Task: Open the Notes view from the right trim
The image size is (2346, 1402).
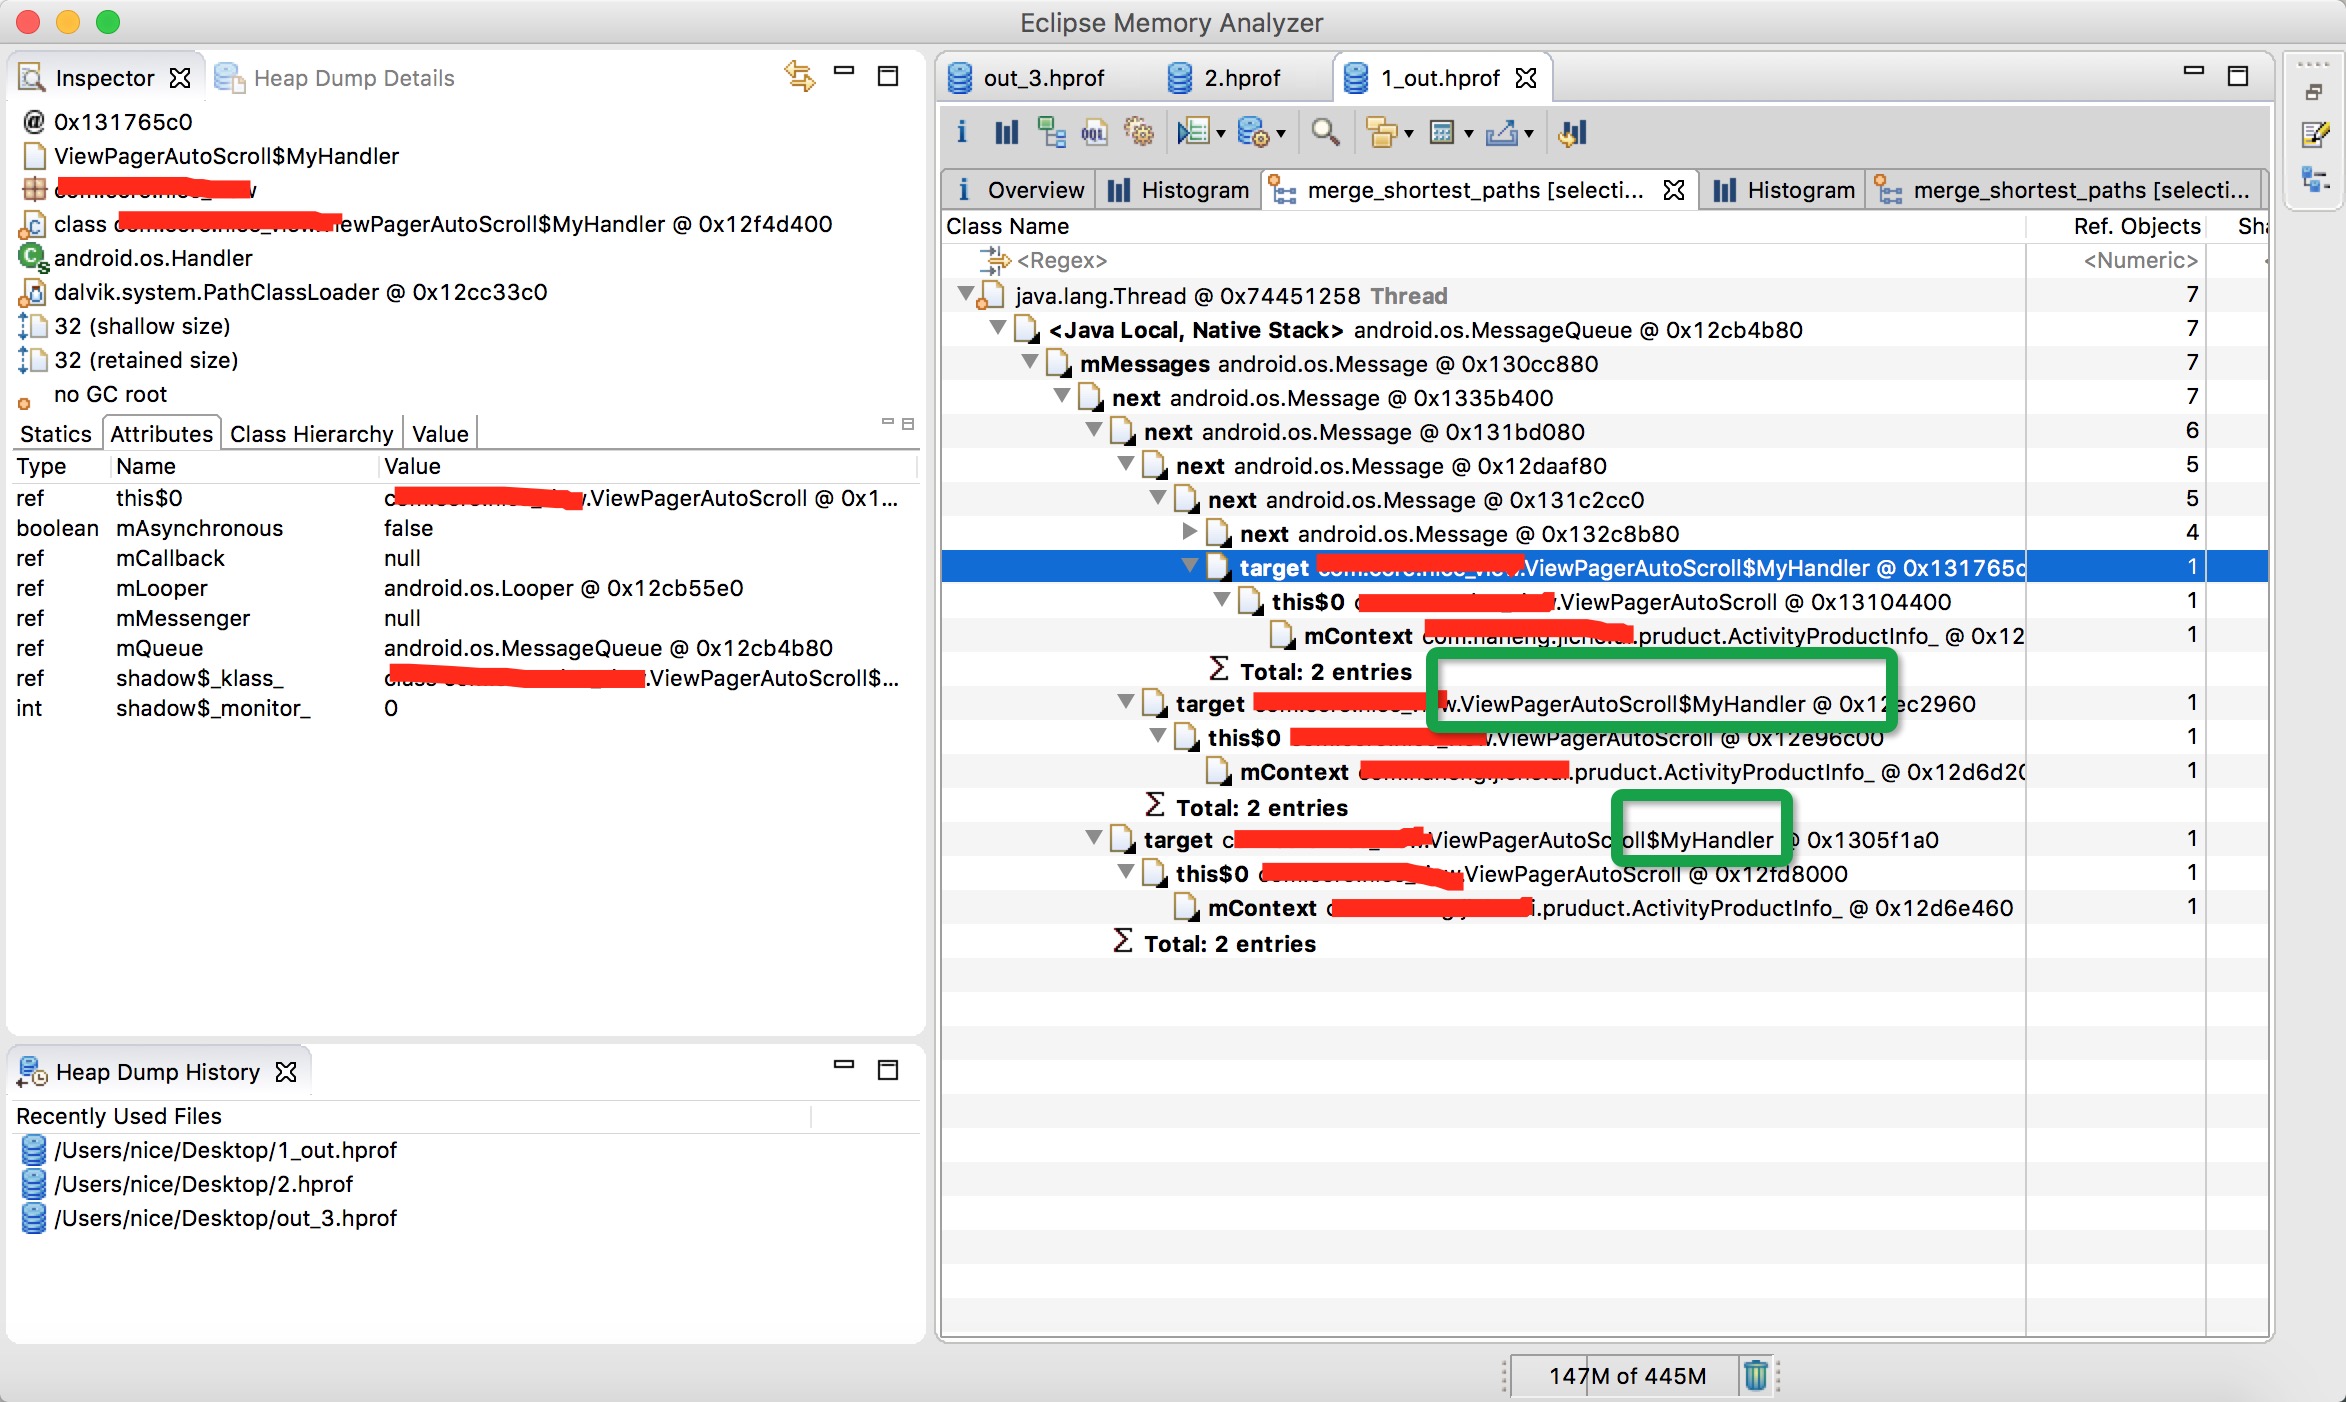Action: coord(2315,133)
